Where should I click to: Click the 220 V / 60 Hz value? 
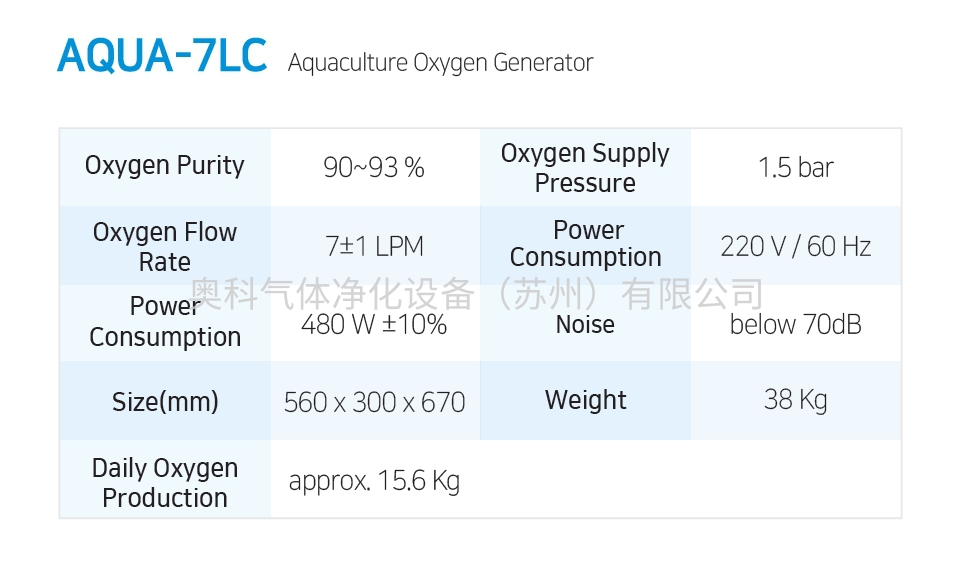click(x=796, y=246)
